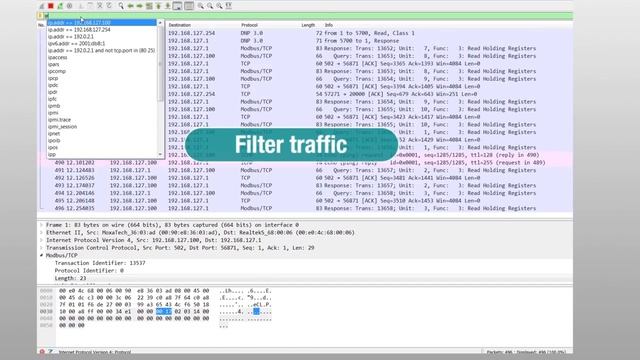Viewport: 640px width, 360px height.
Task: Open expert information from the status bar circle
Action: coord(42,351)
